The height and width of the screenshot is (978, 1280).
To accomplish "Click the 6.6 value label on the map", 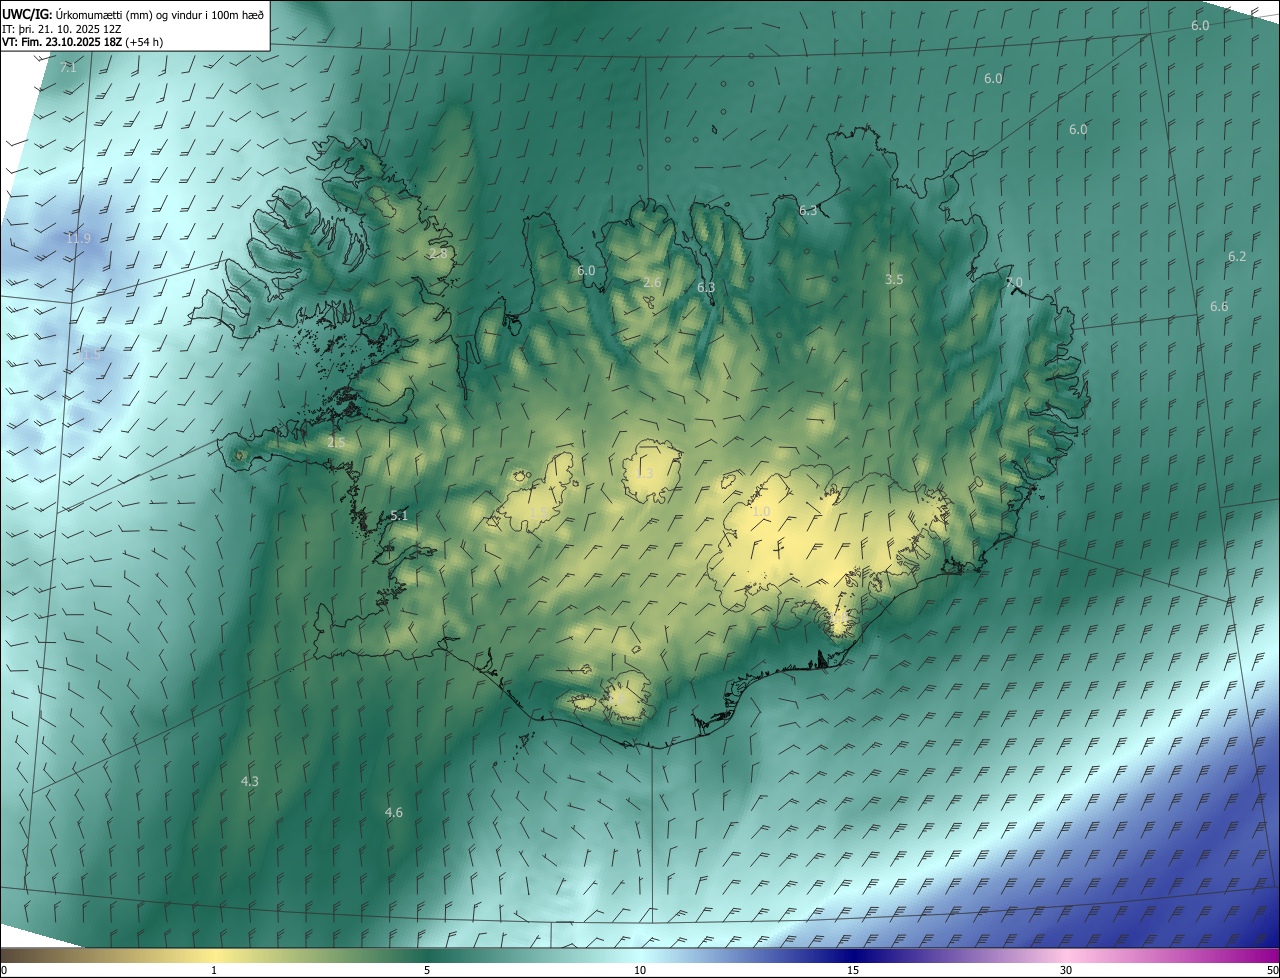I will point(1219,306).
